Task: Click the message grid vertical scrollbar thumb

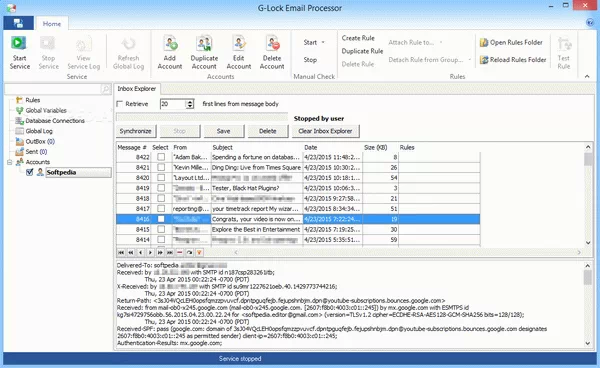Action: (x=588, y=159)
